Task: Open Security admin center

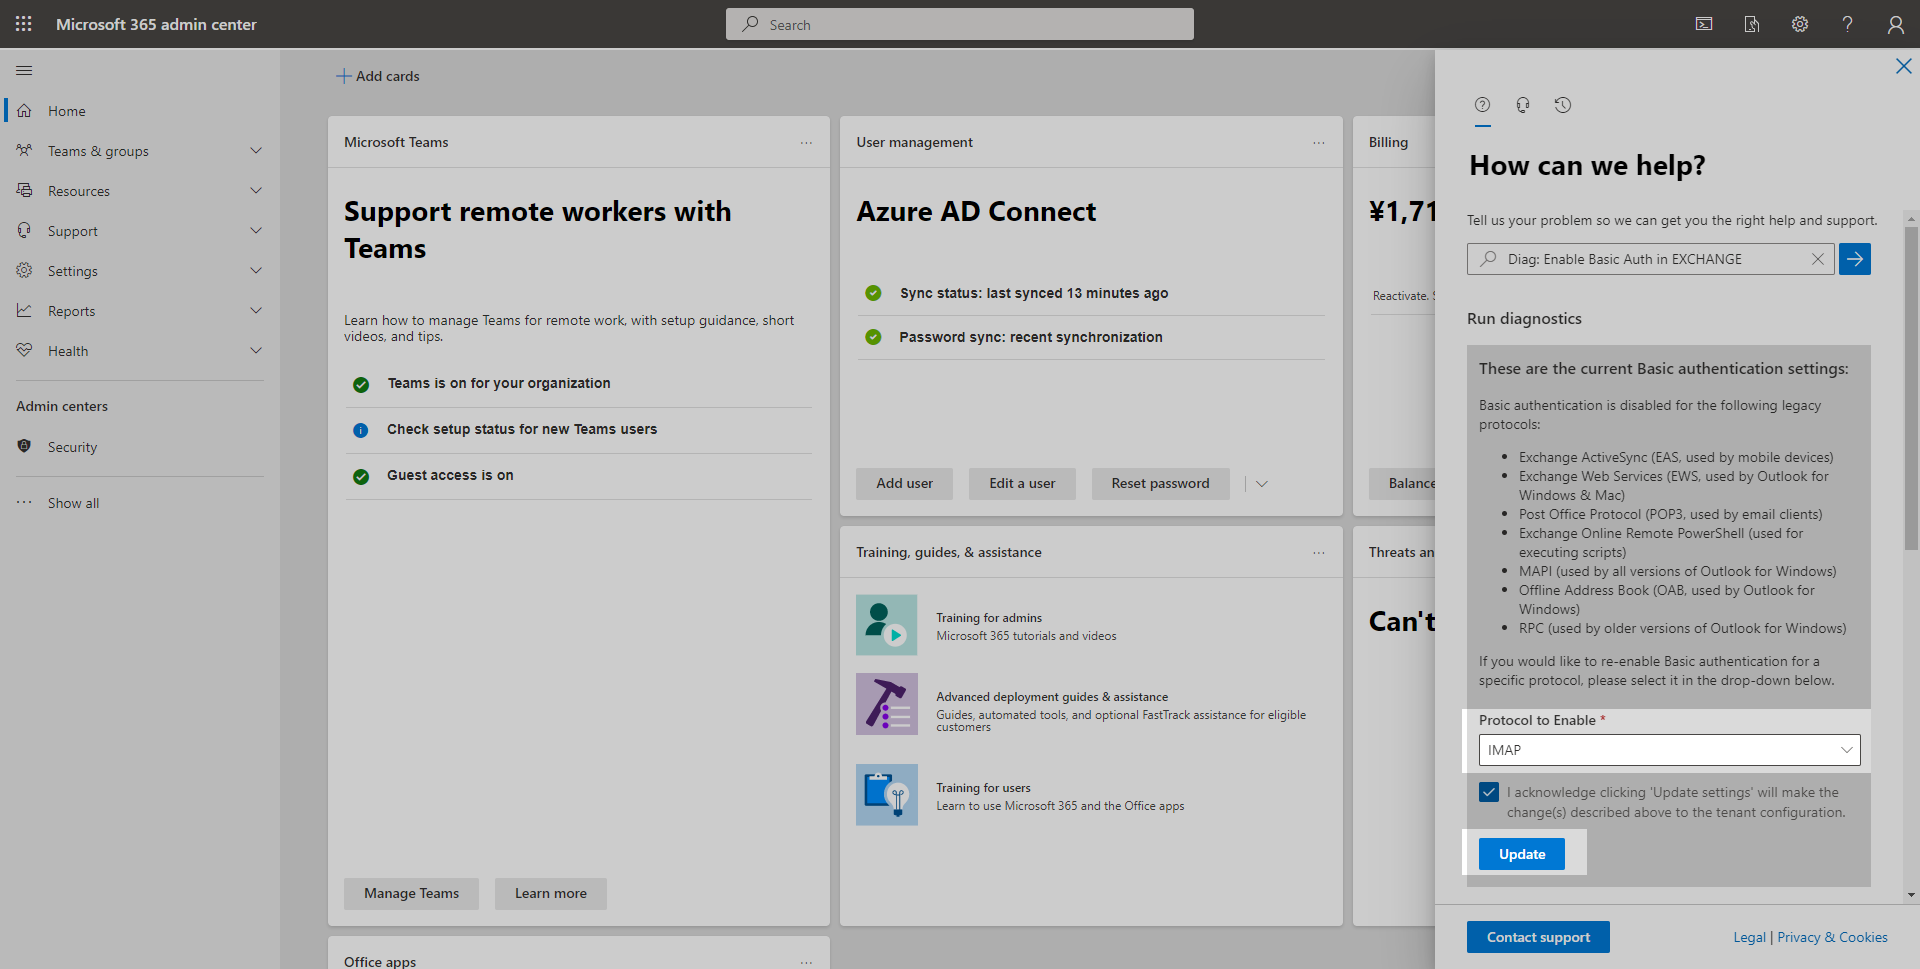Action: (x=72, y=447)
